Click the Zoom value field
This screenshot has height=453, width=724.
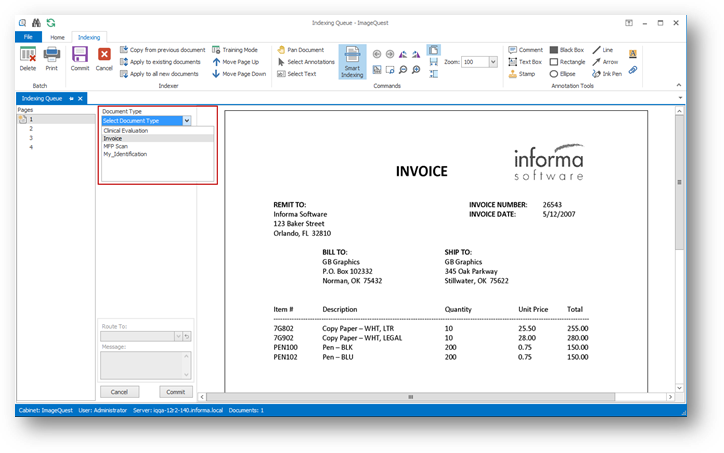click(x=475, y=62)
